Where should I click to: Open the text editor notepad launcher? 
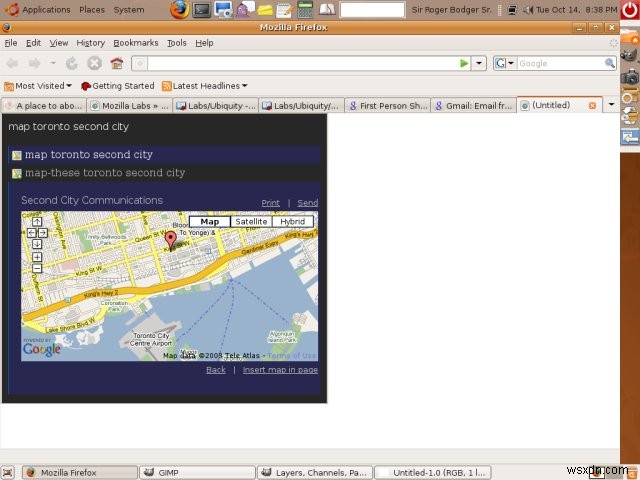tap(284, 10)
